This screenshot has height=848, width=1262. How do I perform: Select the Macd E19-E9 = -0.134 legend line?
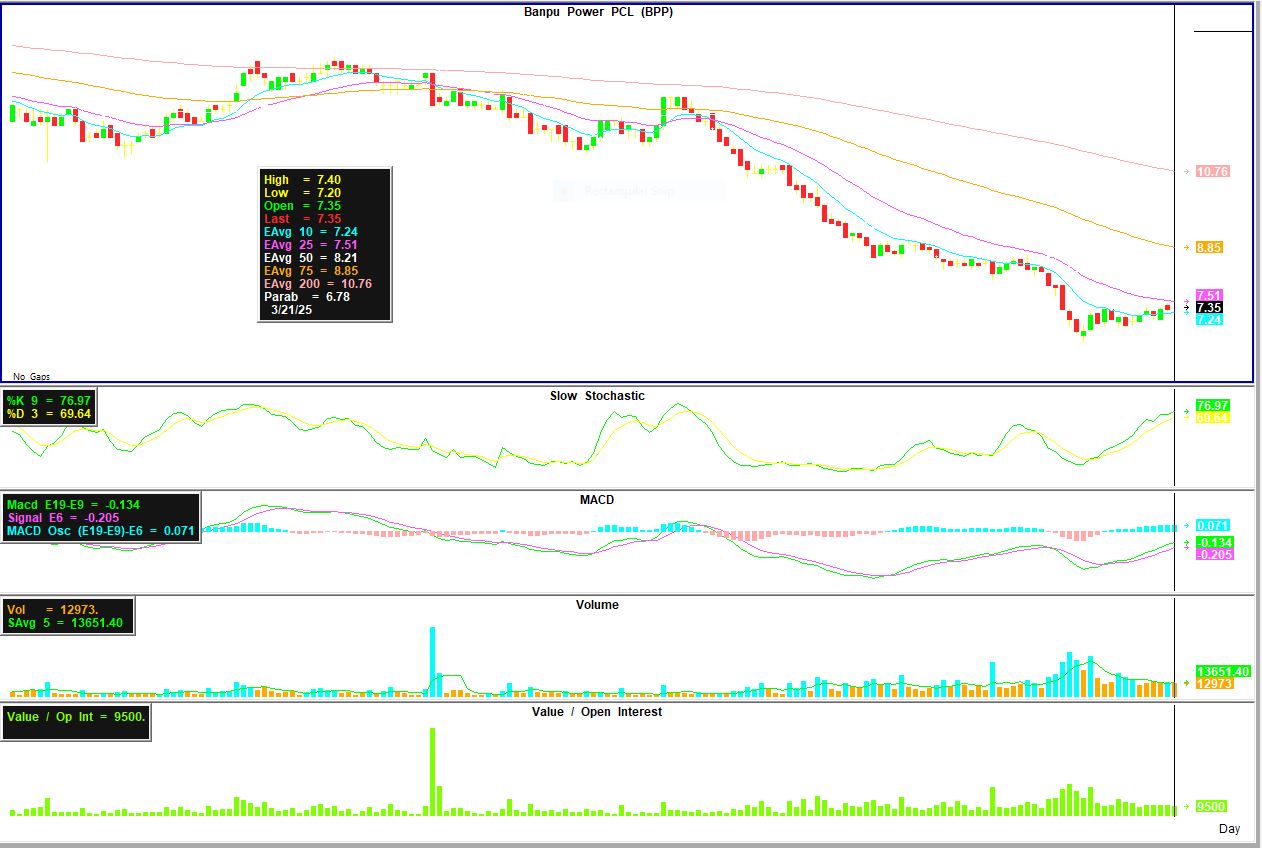[73, 505]
